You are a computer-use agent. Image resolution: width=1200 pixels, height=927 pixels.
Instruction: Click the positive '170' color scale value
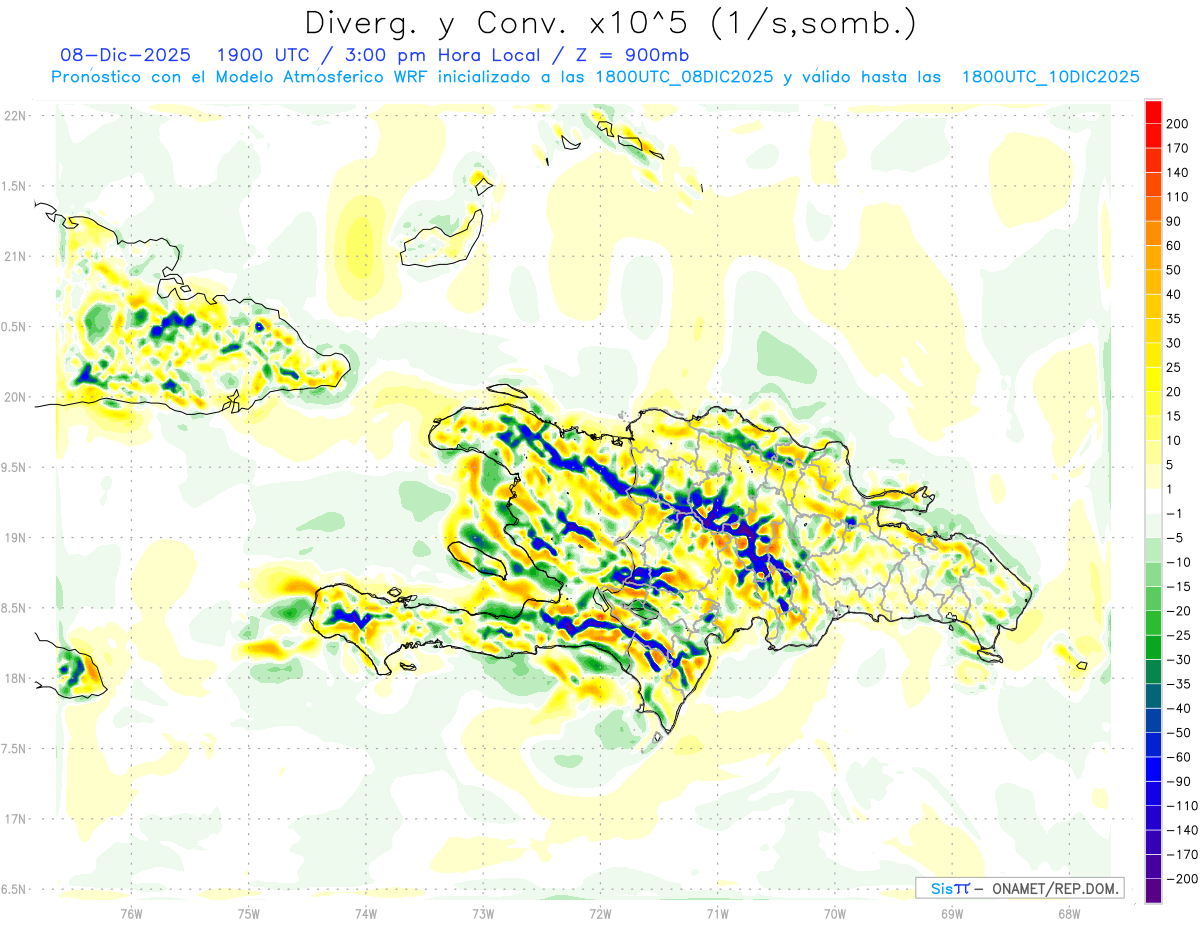[1177, 148]
